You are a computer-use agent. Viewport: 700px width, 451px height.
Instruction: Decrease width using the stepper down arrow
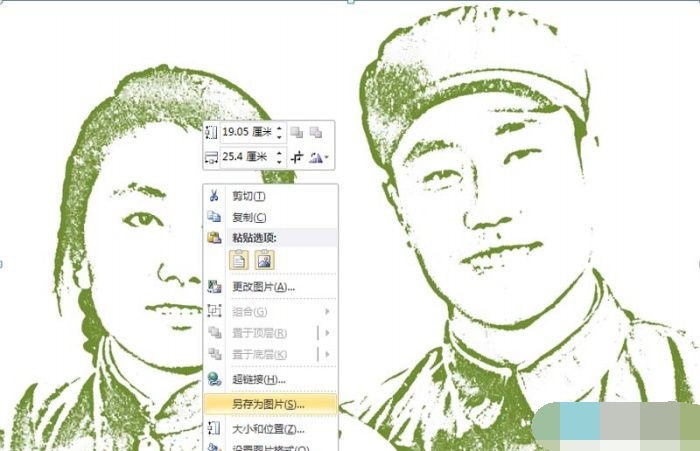point(279,161)
